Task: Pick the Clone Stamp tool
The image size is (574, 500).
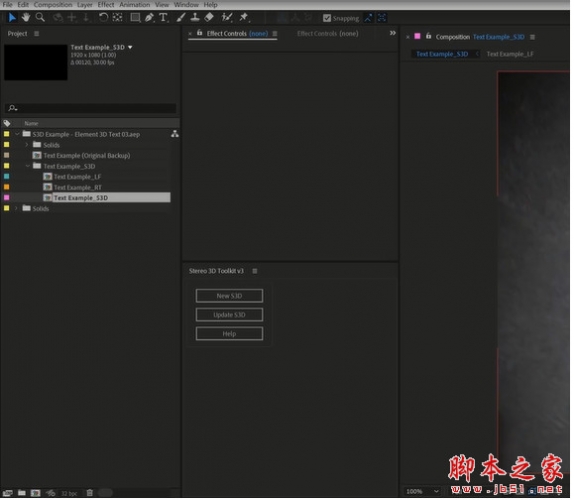Action: (195, 17)
